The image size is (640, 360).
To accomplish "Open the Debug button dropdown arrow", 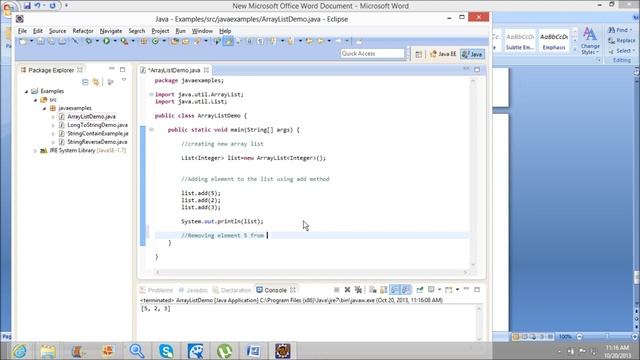I will [x=97, y=41].
